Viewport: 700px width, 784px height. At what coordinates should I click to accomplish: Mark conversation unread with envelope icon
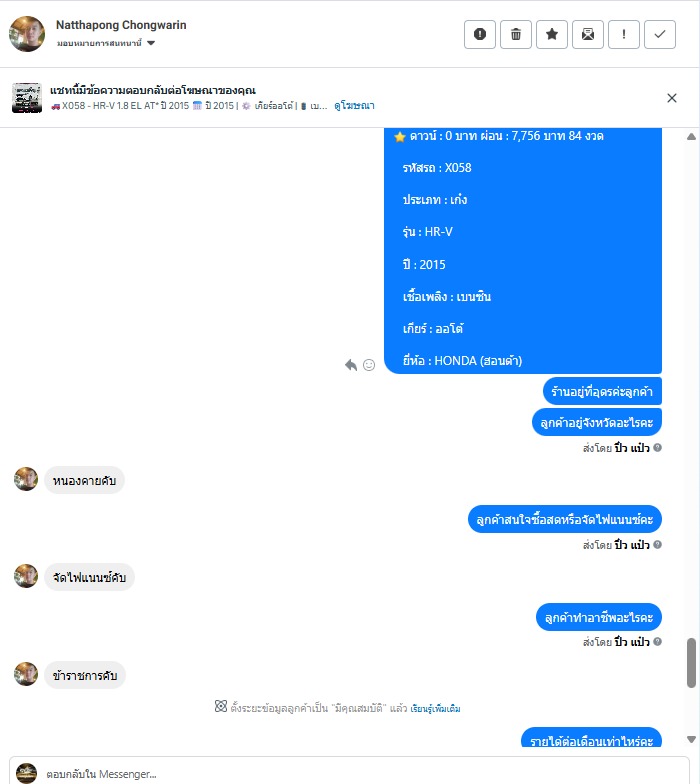coord(588,34)
